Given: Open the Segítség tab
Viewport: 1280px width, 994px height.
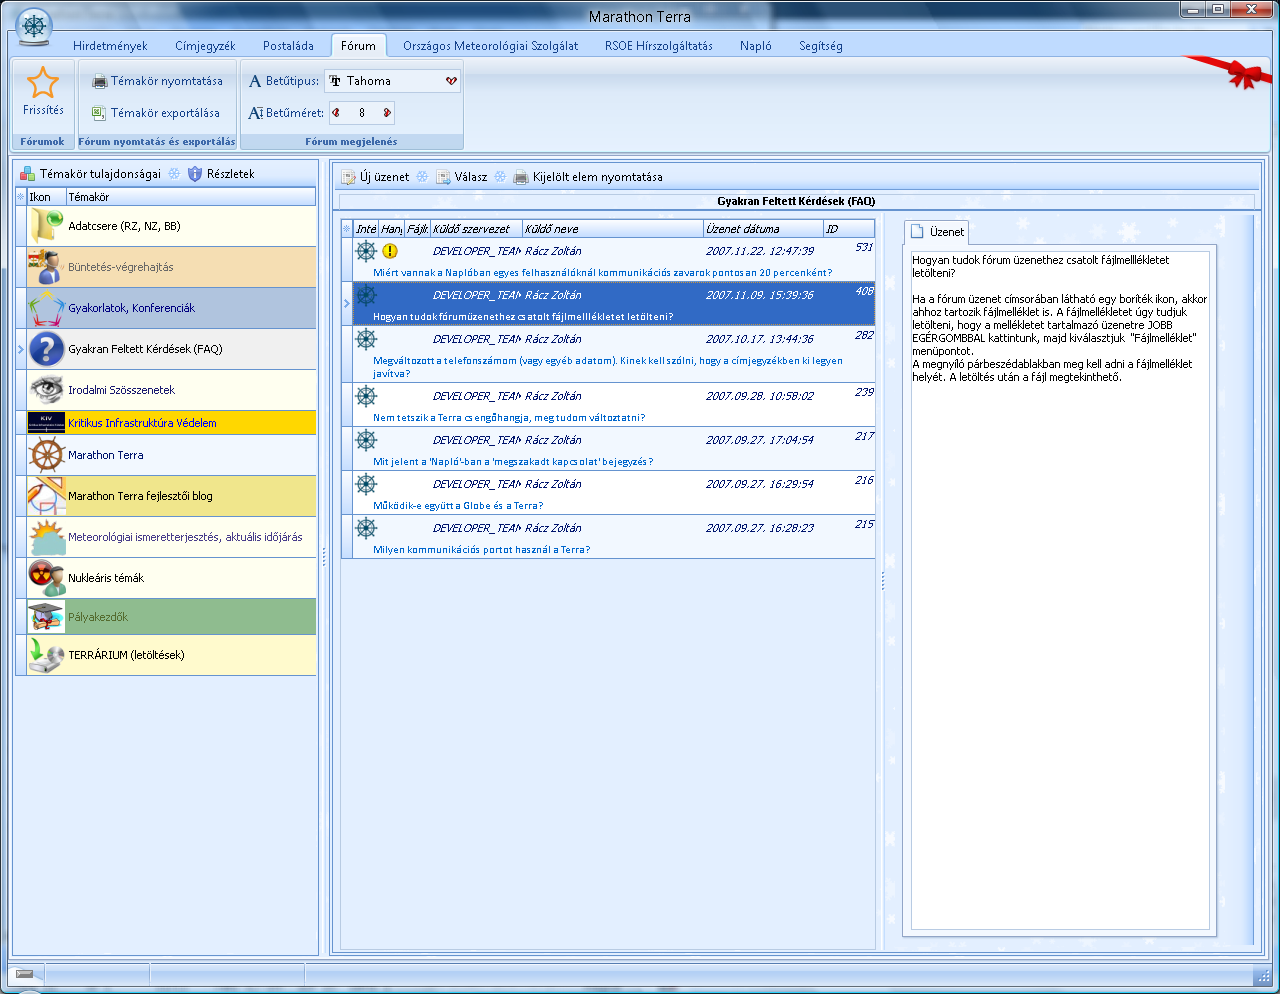Looking at the screenshot, I should [821, 46].
